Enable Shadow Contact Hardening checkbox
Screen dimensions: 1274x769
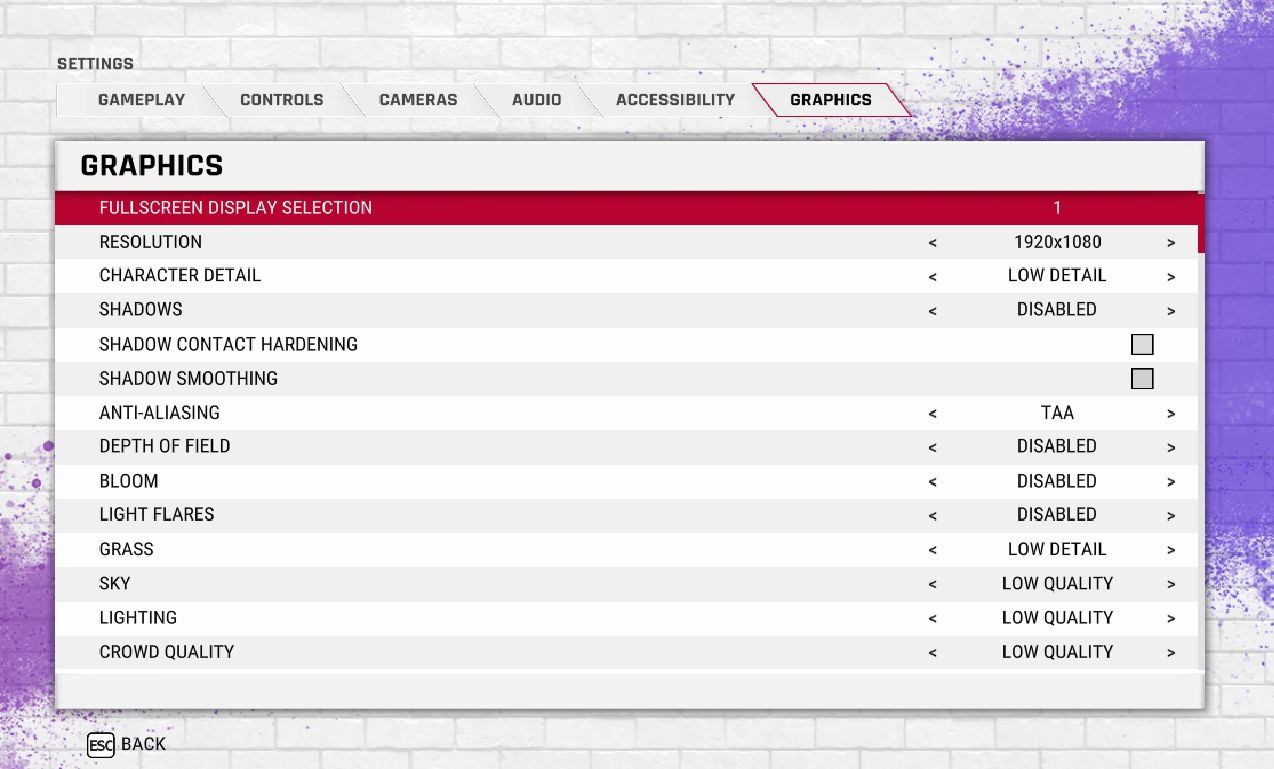(x=1142, y=345)
